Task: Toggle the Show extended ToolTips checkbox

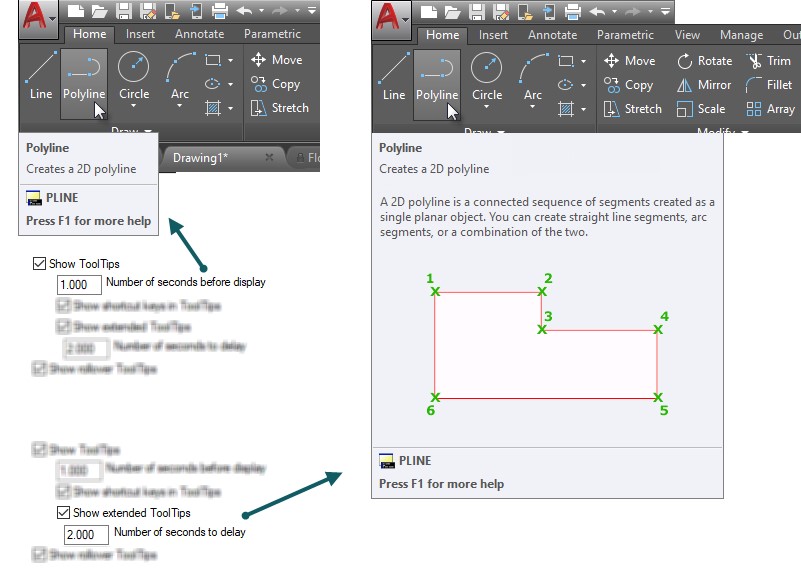Action: pos(63,513)
